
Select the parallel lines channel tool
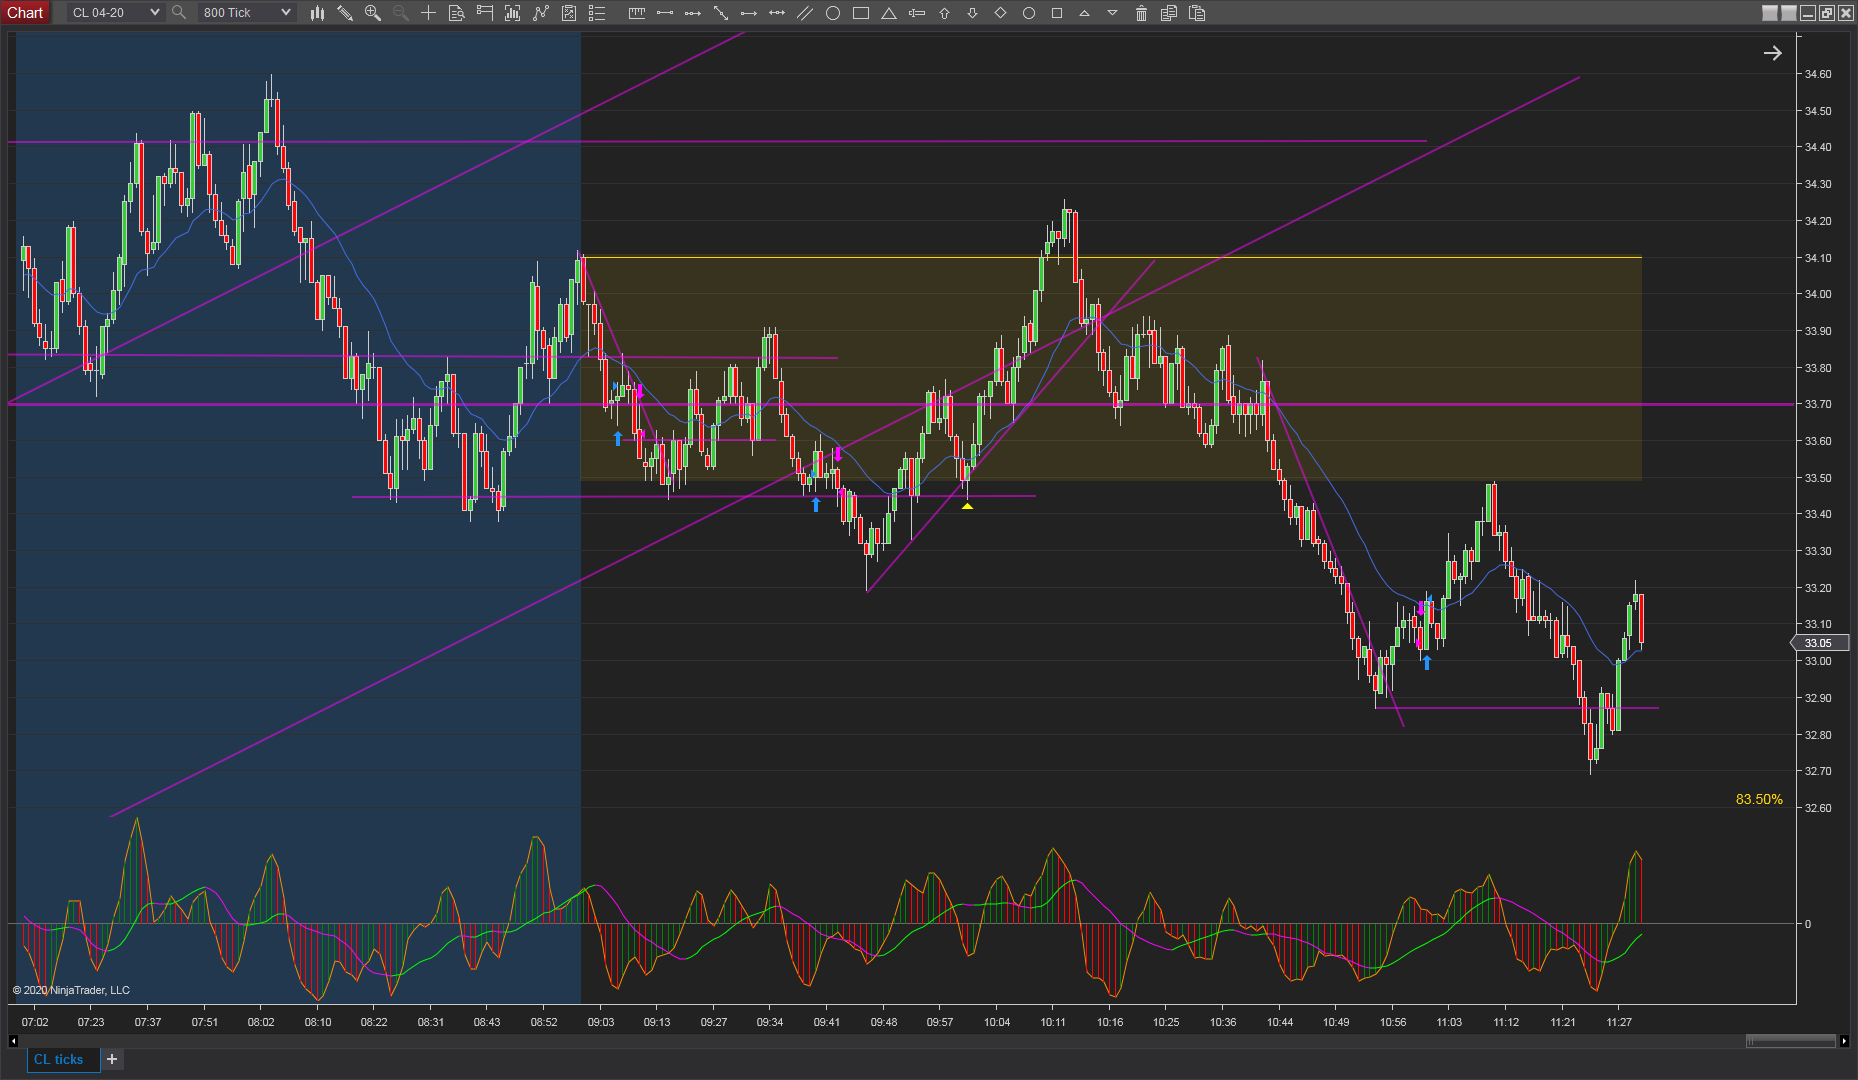tap(804, 13)
